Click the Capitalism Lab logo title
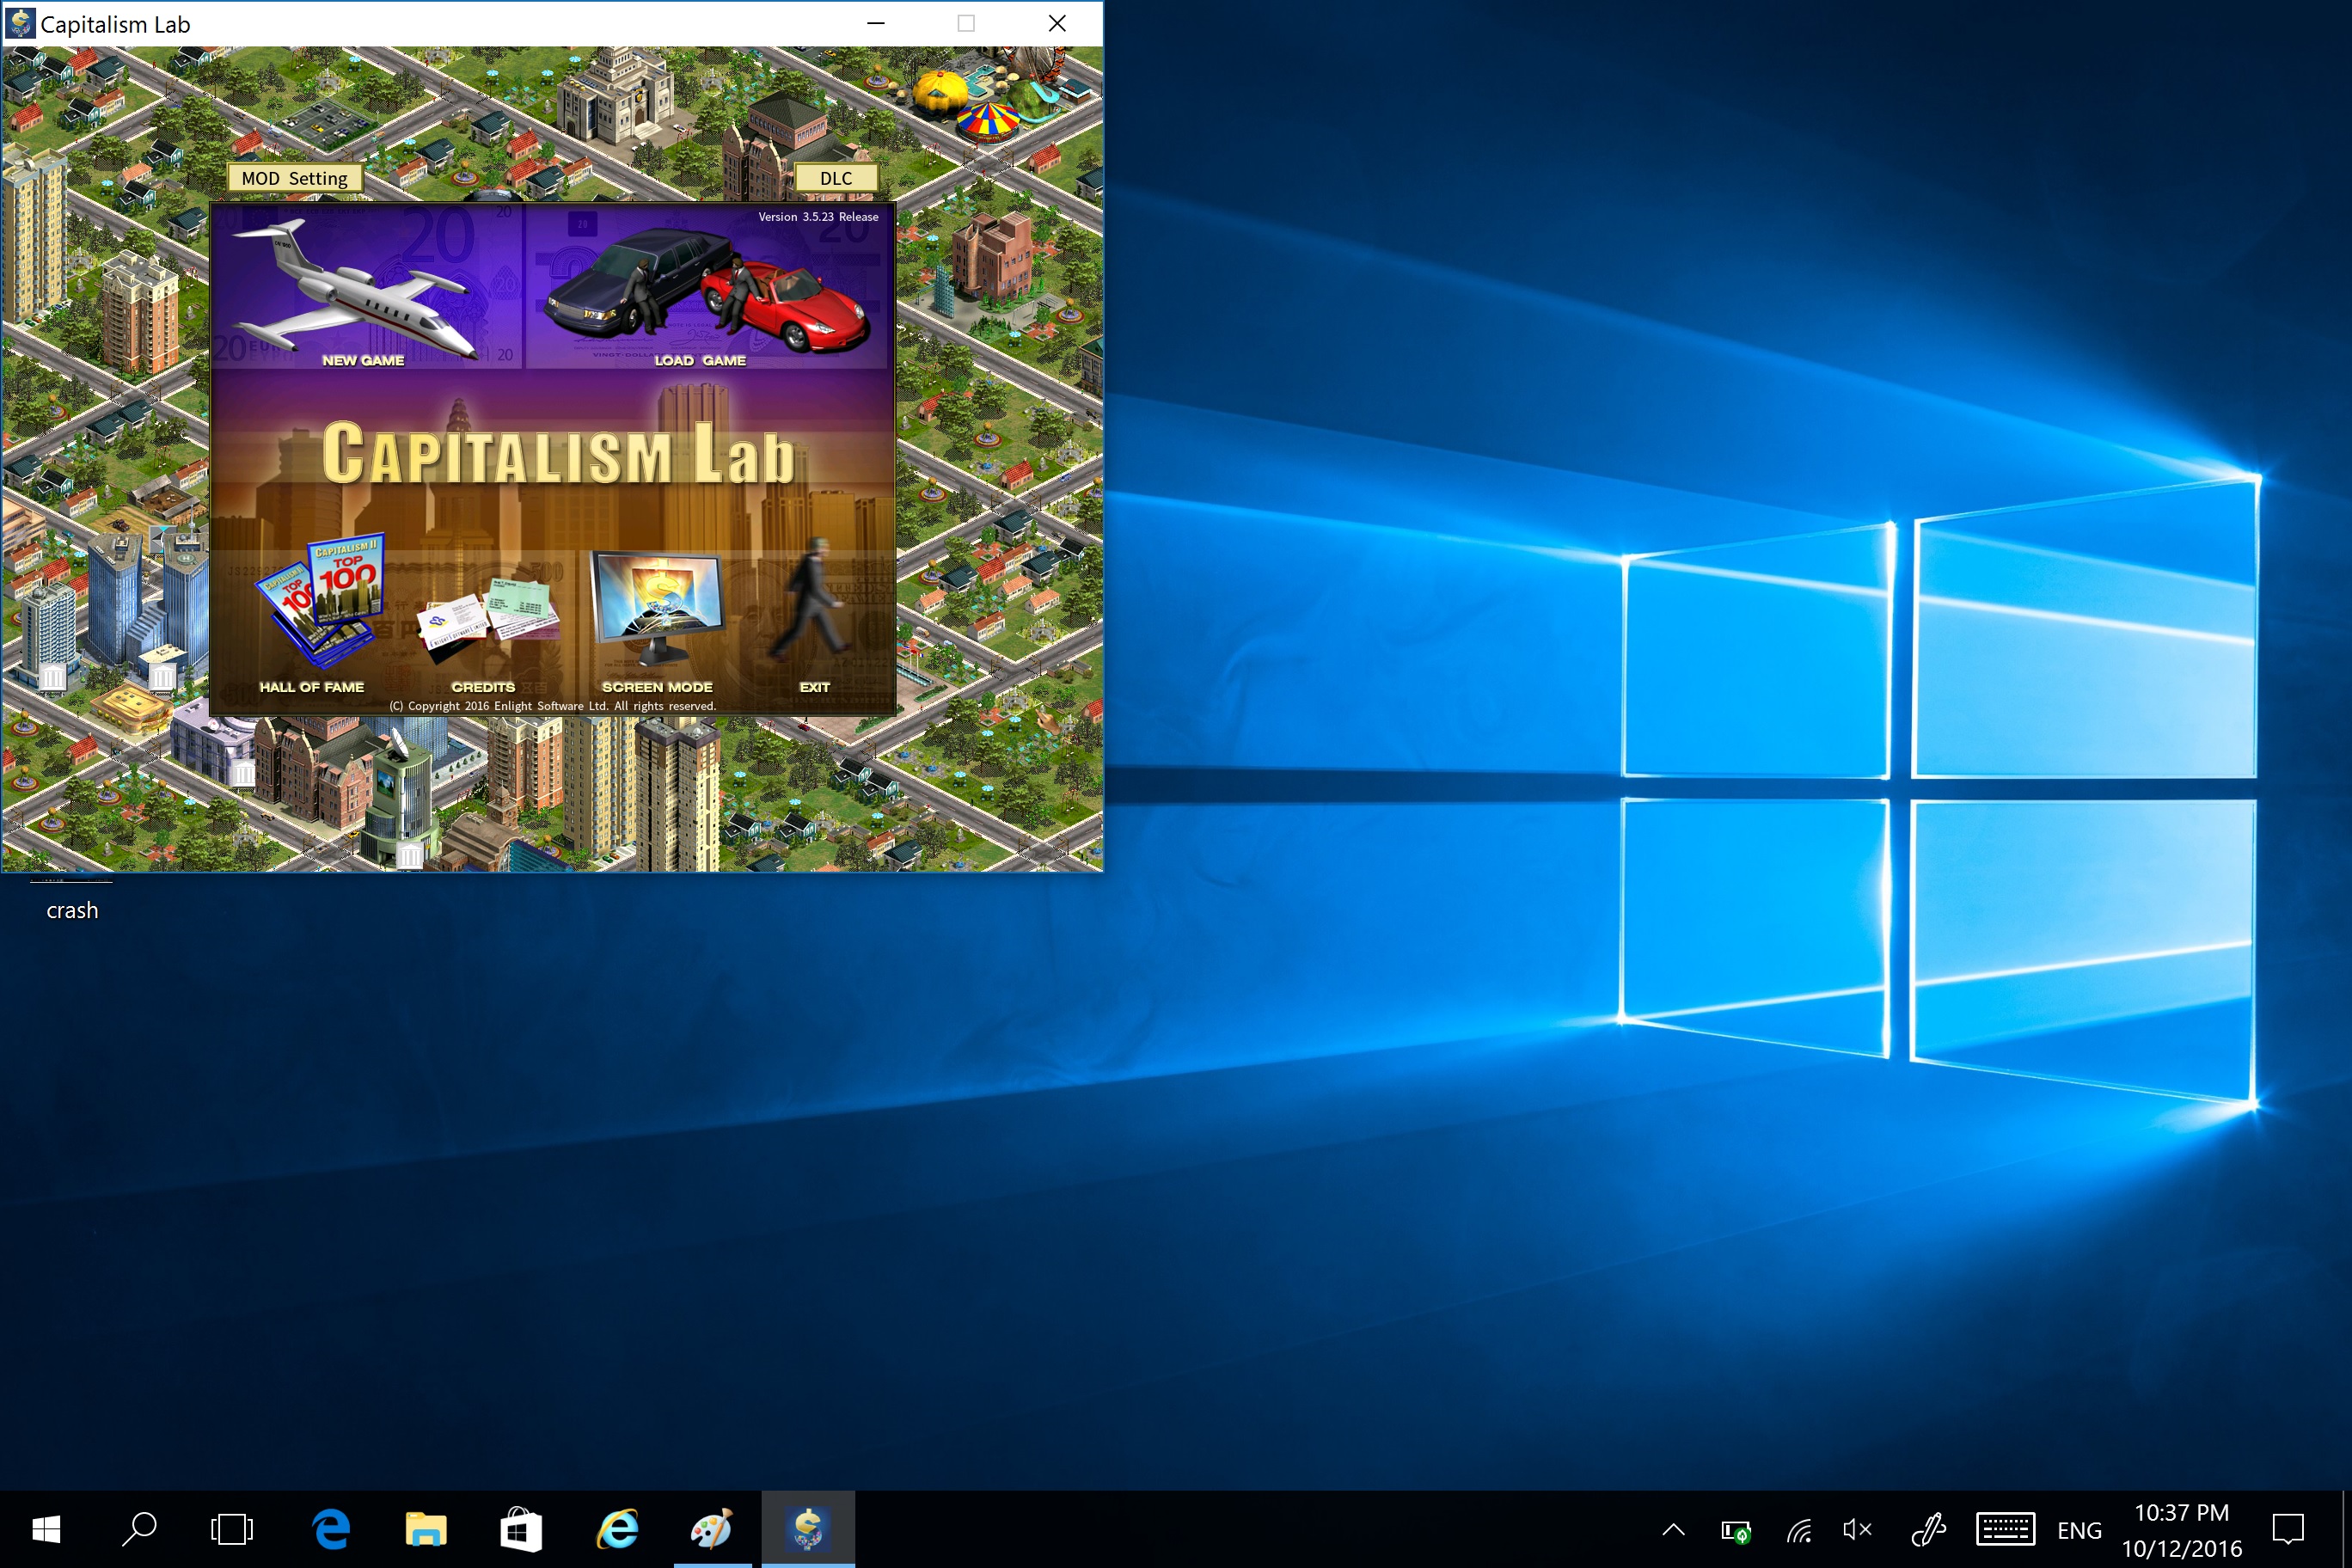This screenshot has width=2352, height=1568. 558,453
